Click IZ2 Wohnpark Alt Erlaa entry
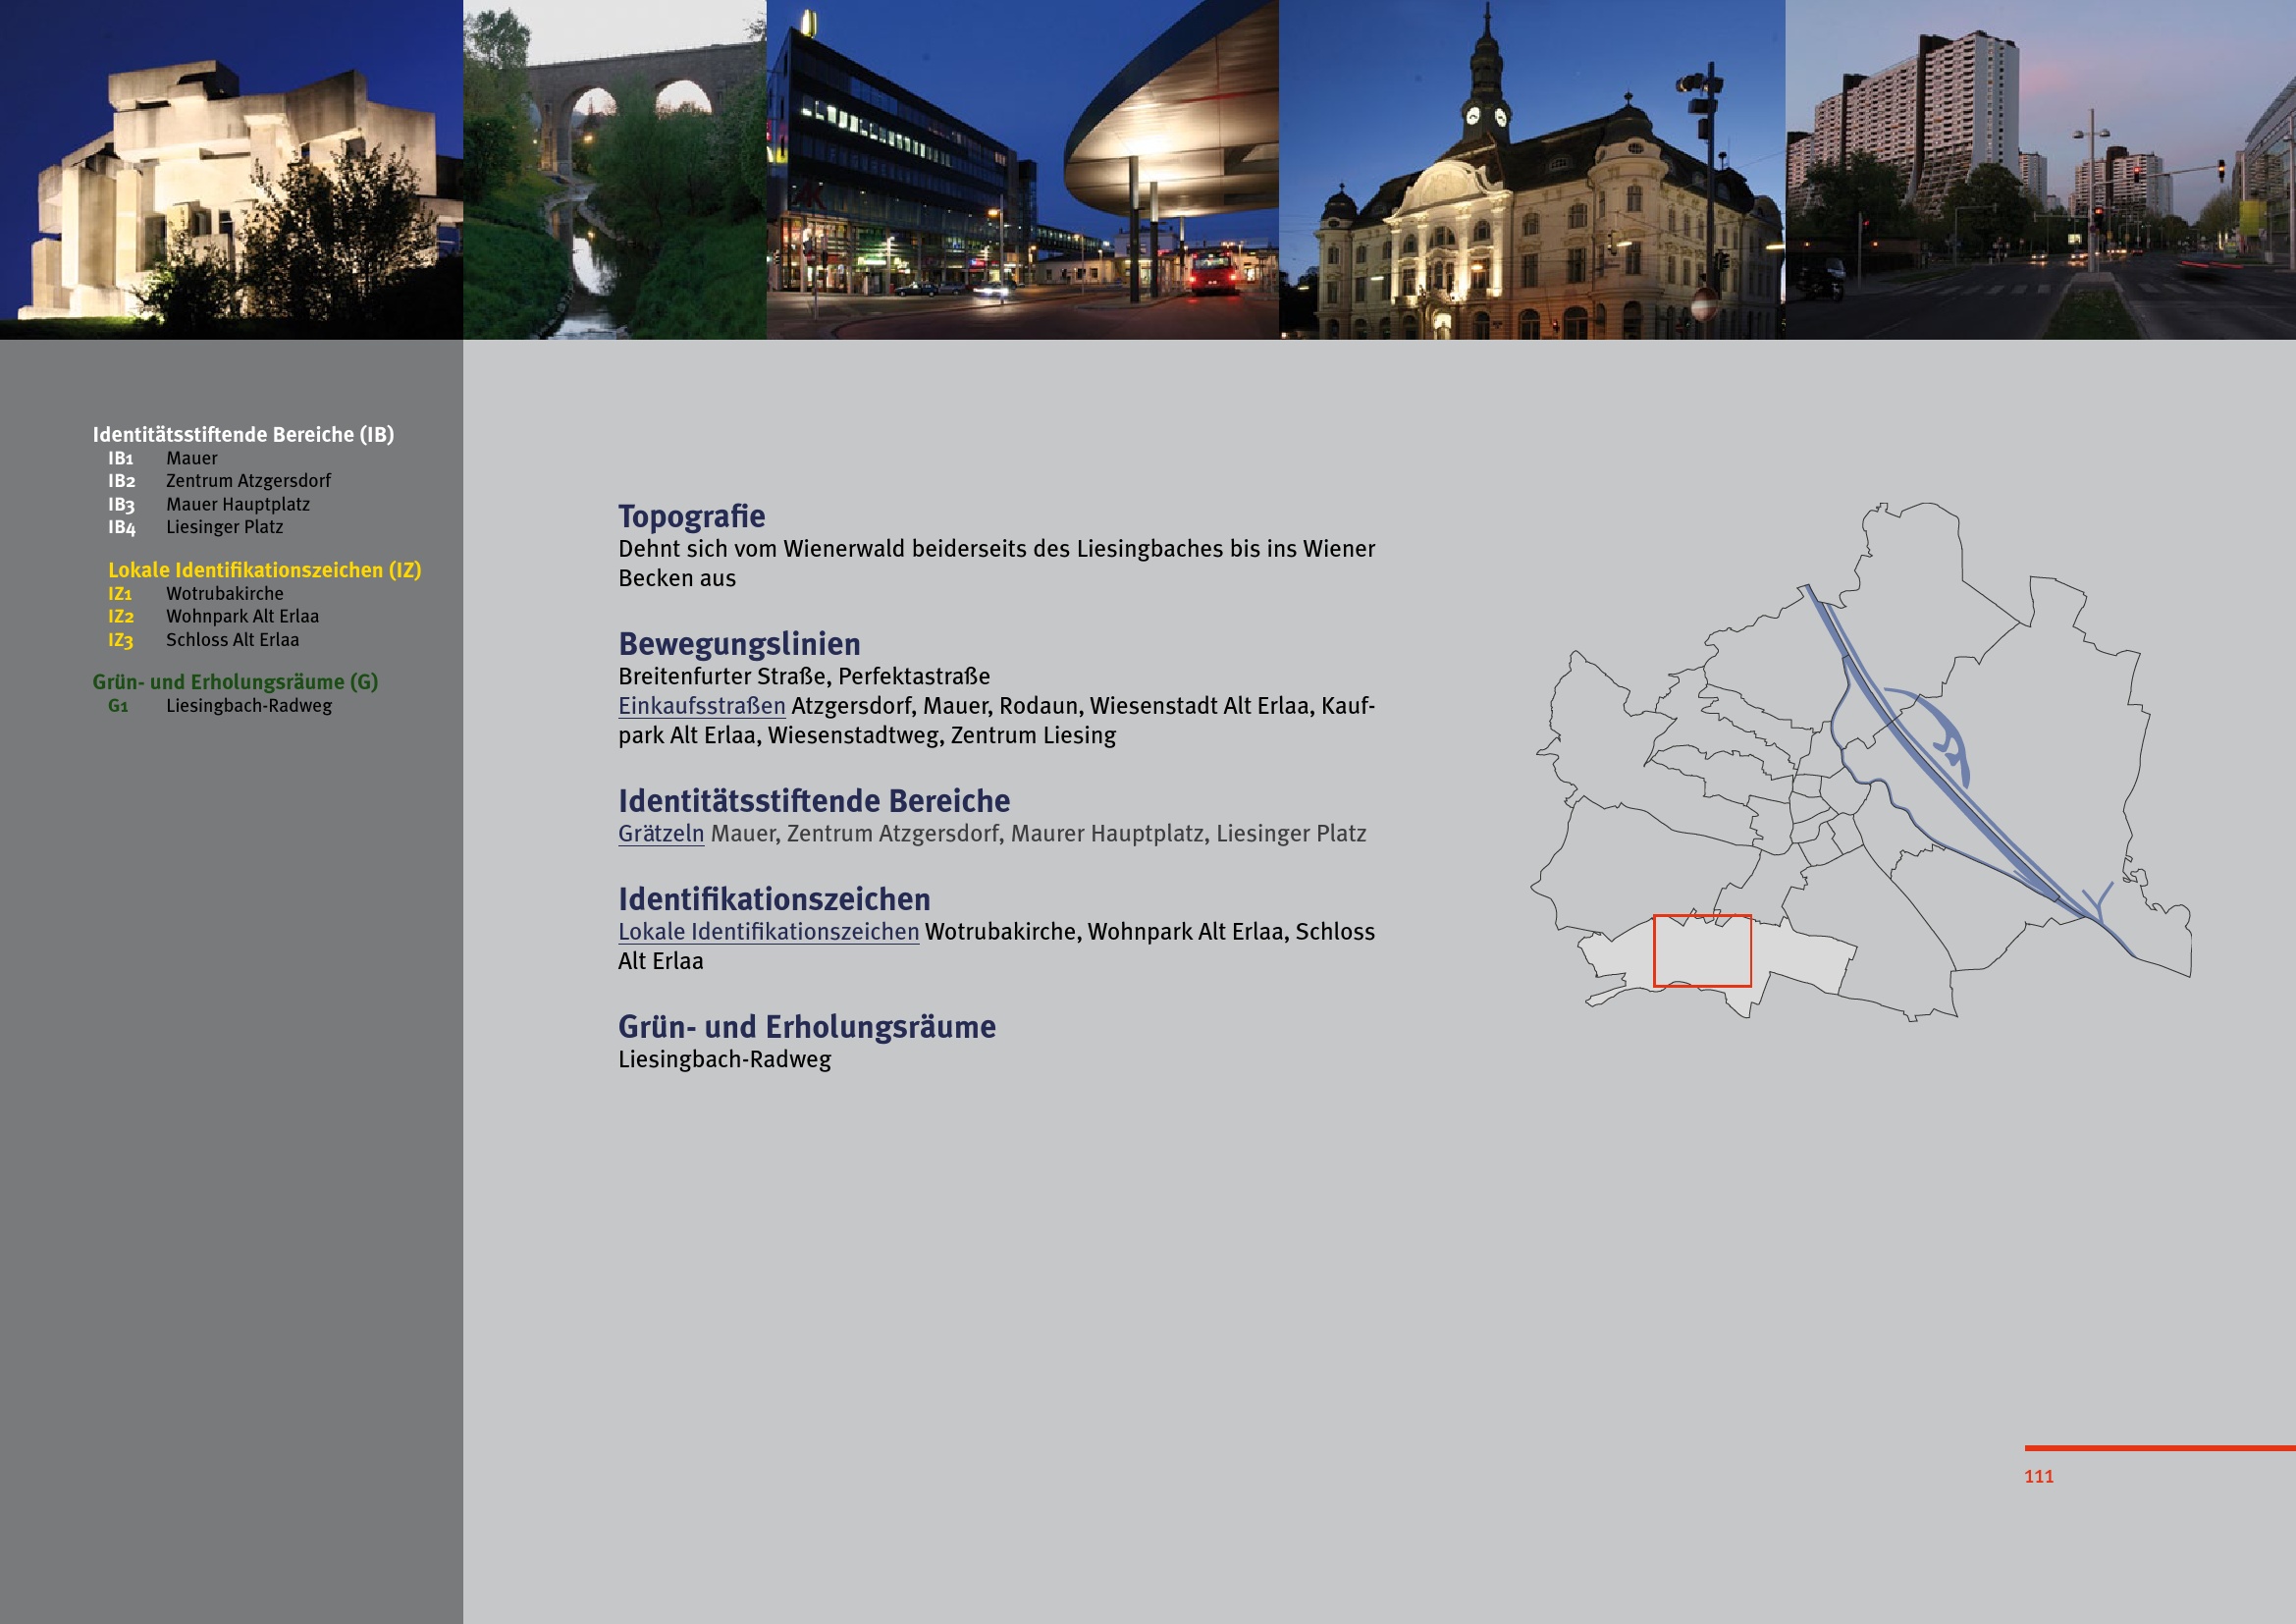Image resolution: width=2296 pixels, height=1624 pixels. [x=242, y=617]
